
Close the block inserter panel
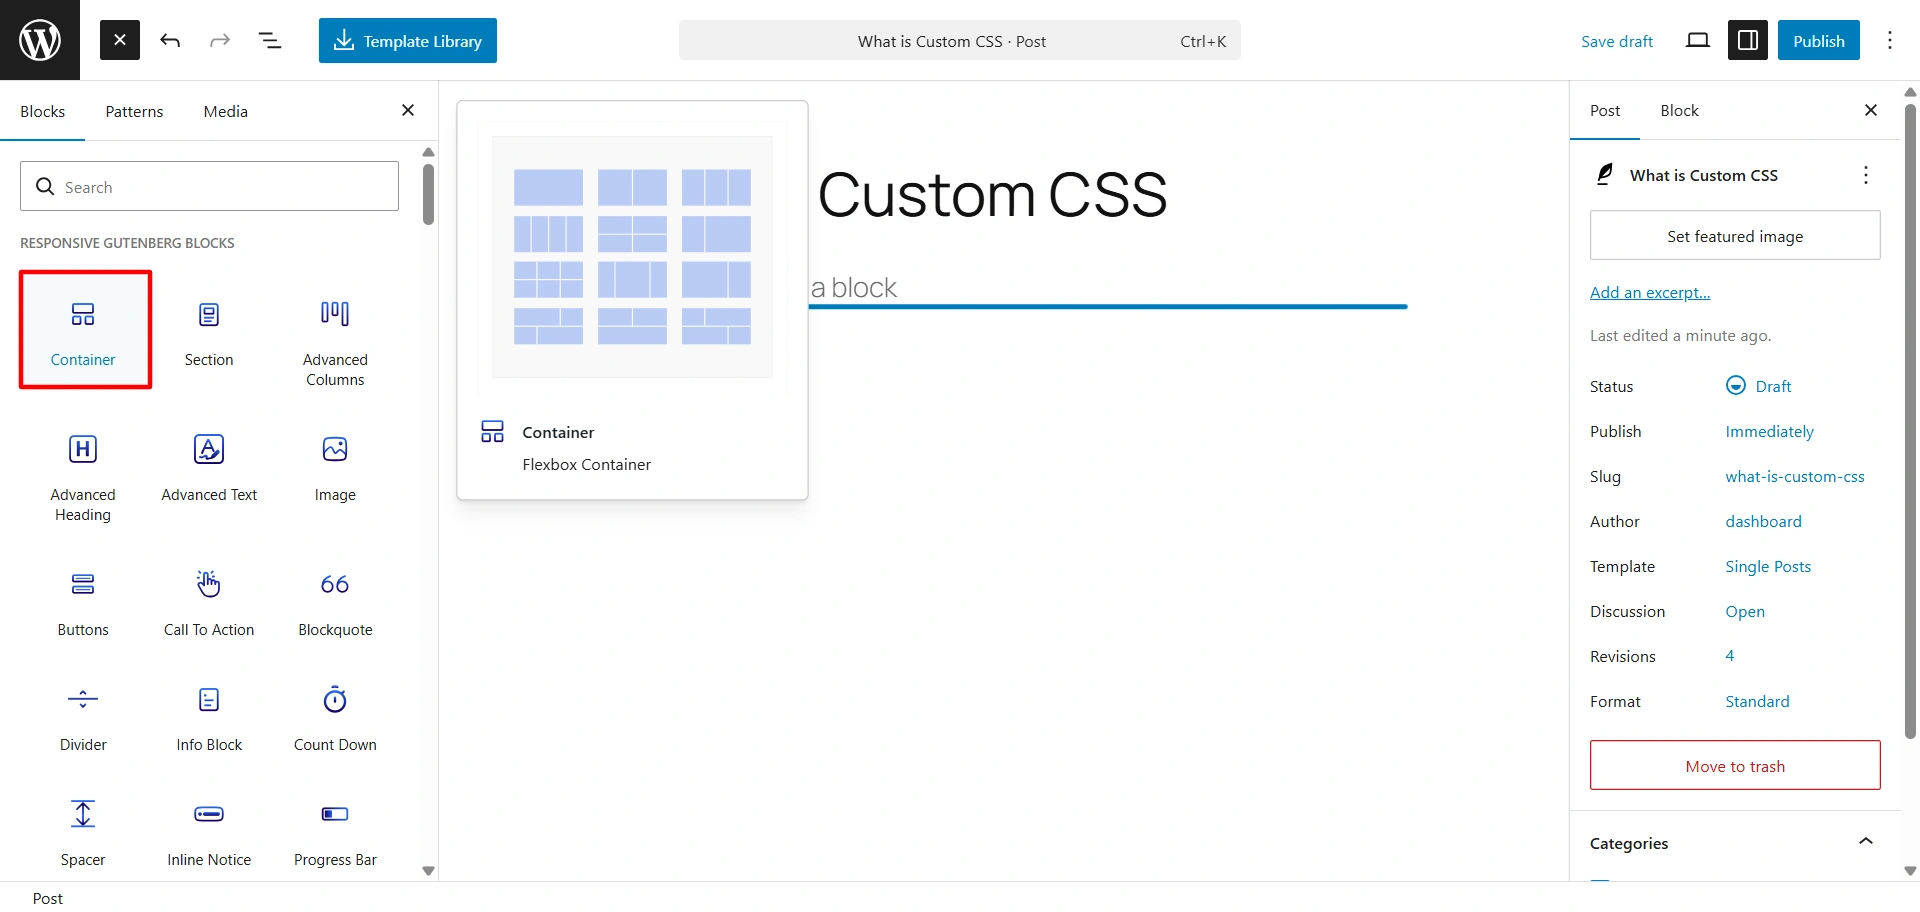pos(408,110)
